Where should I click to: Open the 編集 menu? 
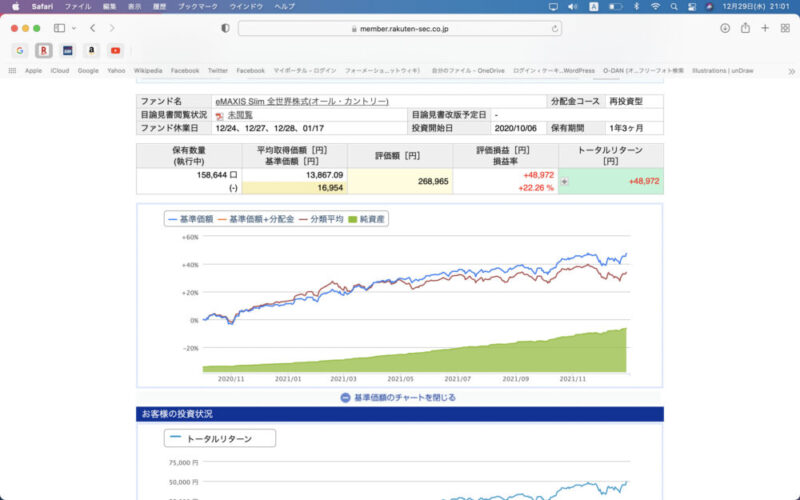click(109, 7)
